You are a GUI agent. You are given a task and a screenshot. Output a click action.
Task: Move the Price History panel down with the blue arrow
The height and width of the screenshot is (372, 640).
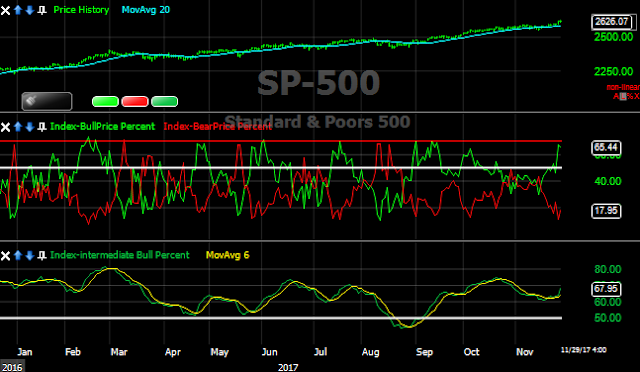[29, 10]
